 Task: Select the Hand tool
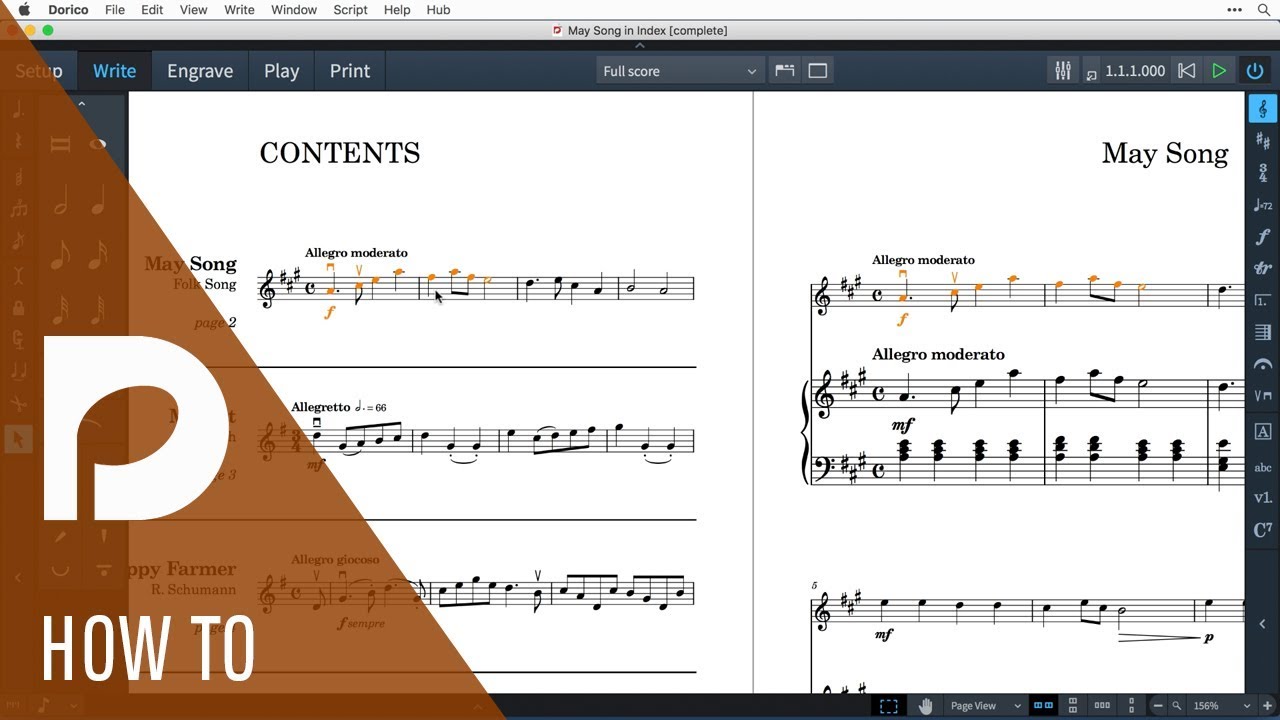click(x=925, y=706)
